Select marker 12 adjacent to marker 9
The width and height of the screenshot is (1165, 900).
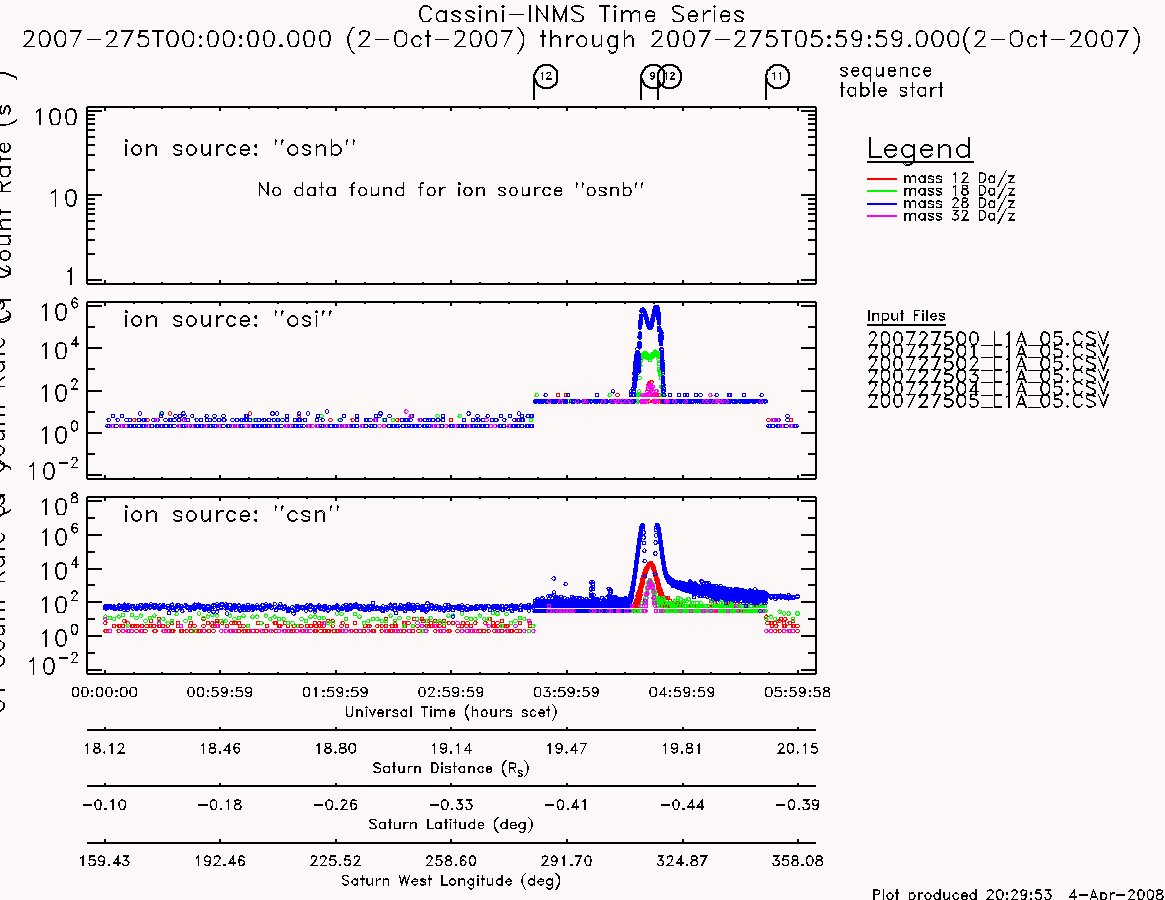pyautogui.click(x=670, y=76)
